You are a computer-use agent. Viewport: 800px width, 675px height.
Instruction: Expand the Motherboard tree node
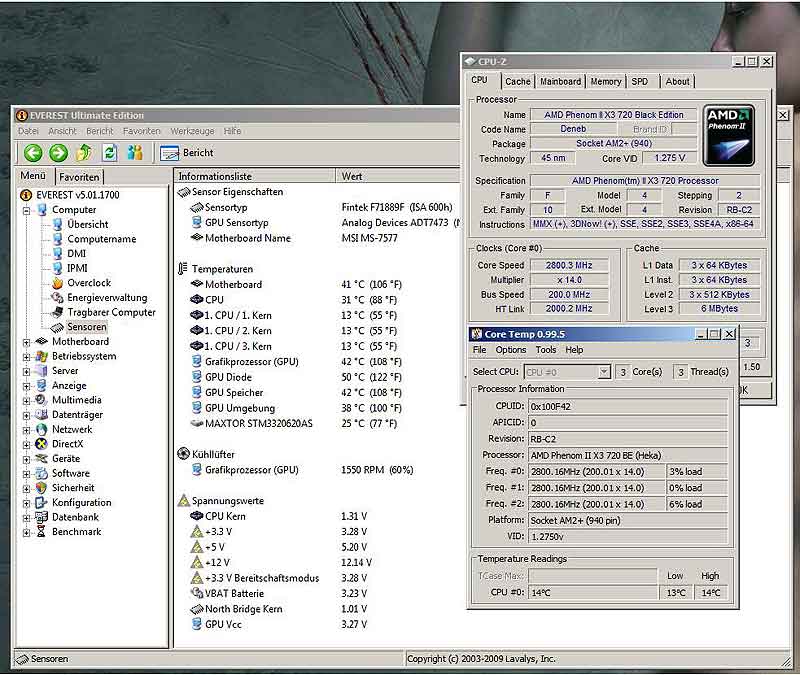tap(26, 342)
